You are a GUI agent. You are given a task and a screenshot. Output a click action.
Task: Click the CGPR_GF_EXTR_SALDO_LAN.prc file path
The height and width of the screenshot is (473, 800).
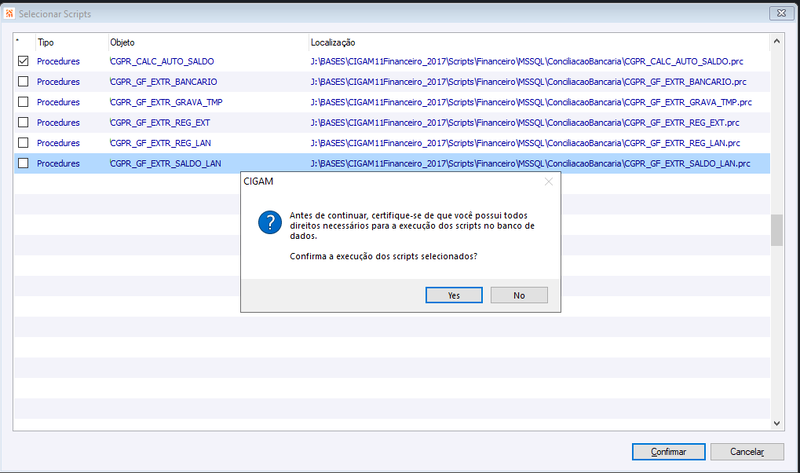(x=530, y=163)
